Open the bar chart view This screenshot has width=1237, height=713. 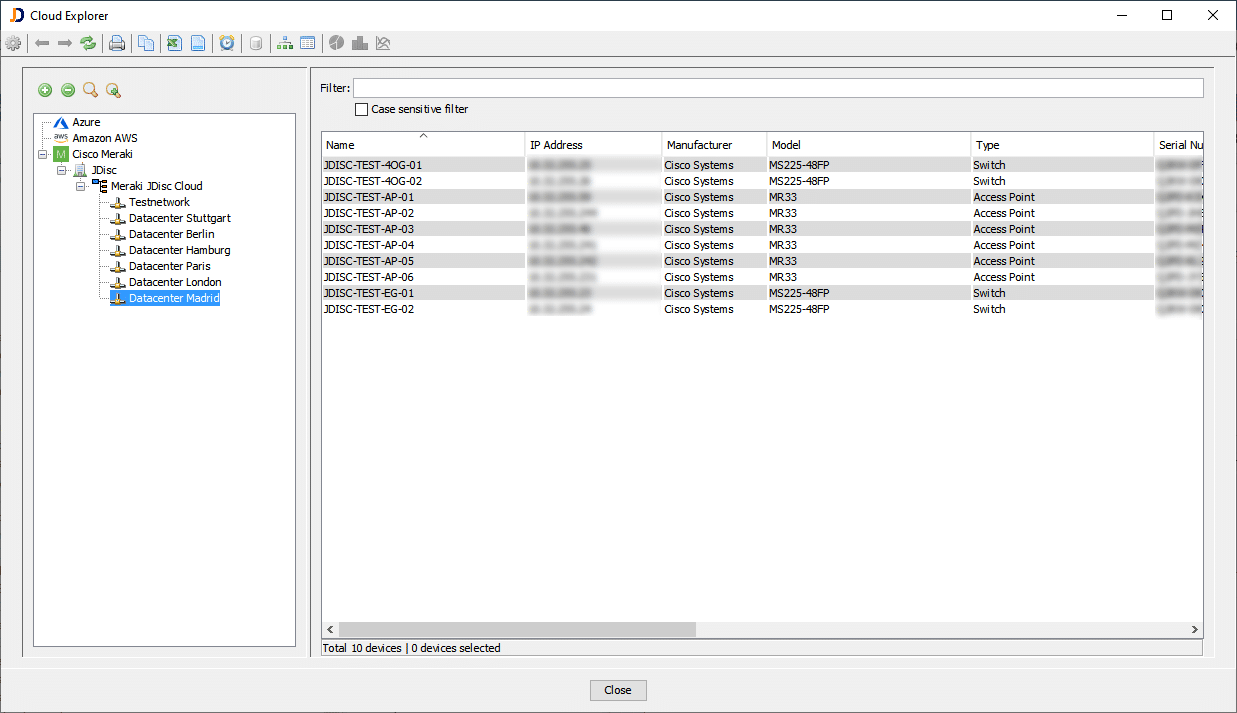(x=360, y=43)
